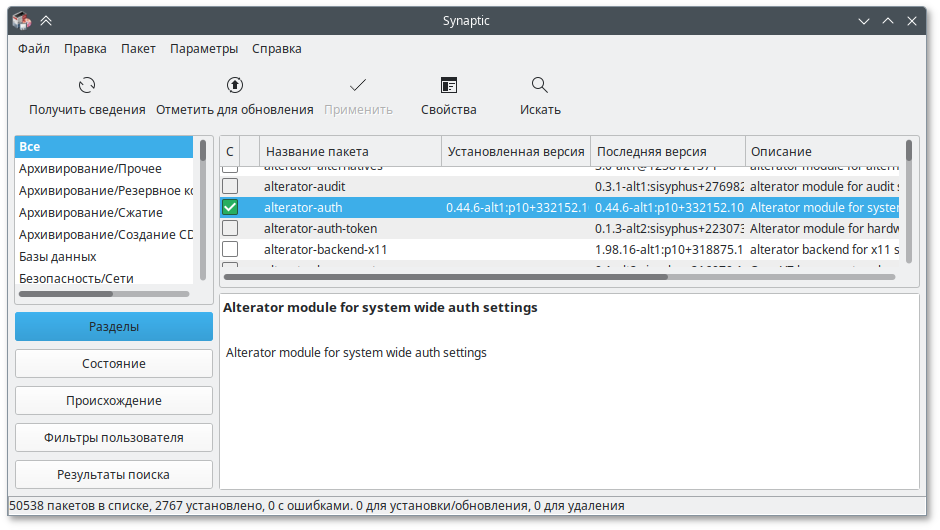The width and height of the screenshot is (940, 530).
Task: Open Результаты поиска view
Action: pos(114,475)
